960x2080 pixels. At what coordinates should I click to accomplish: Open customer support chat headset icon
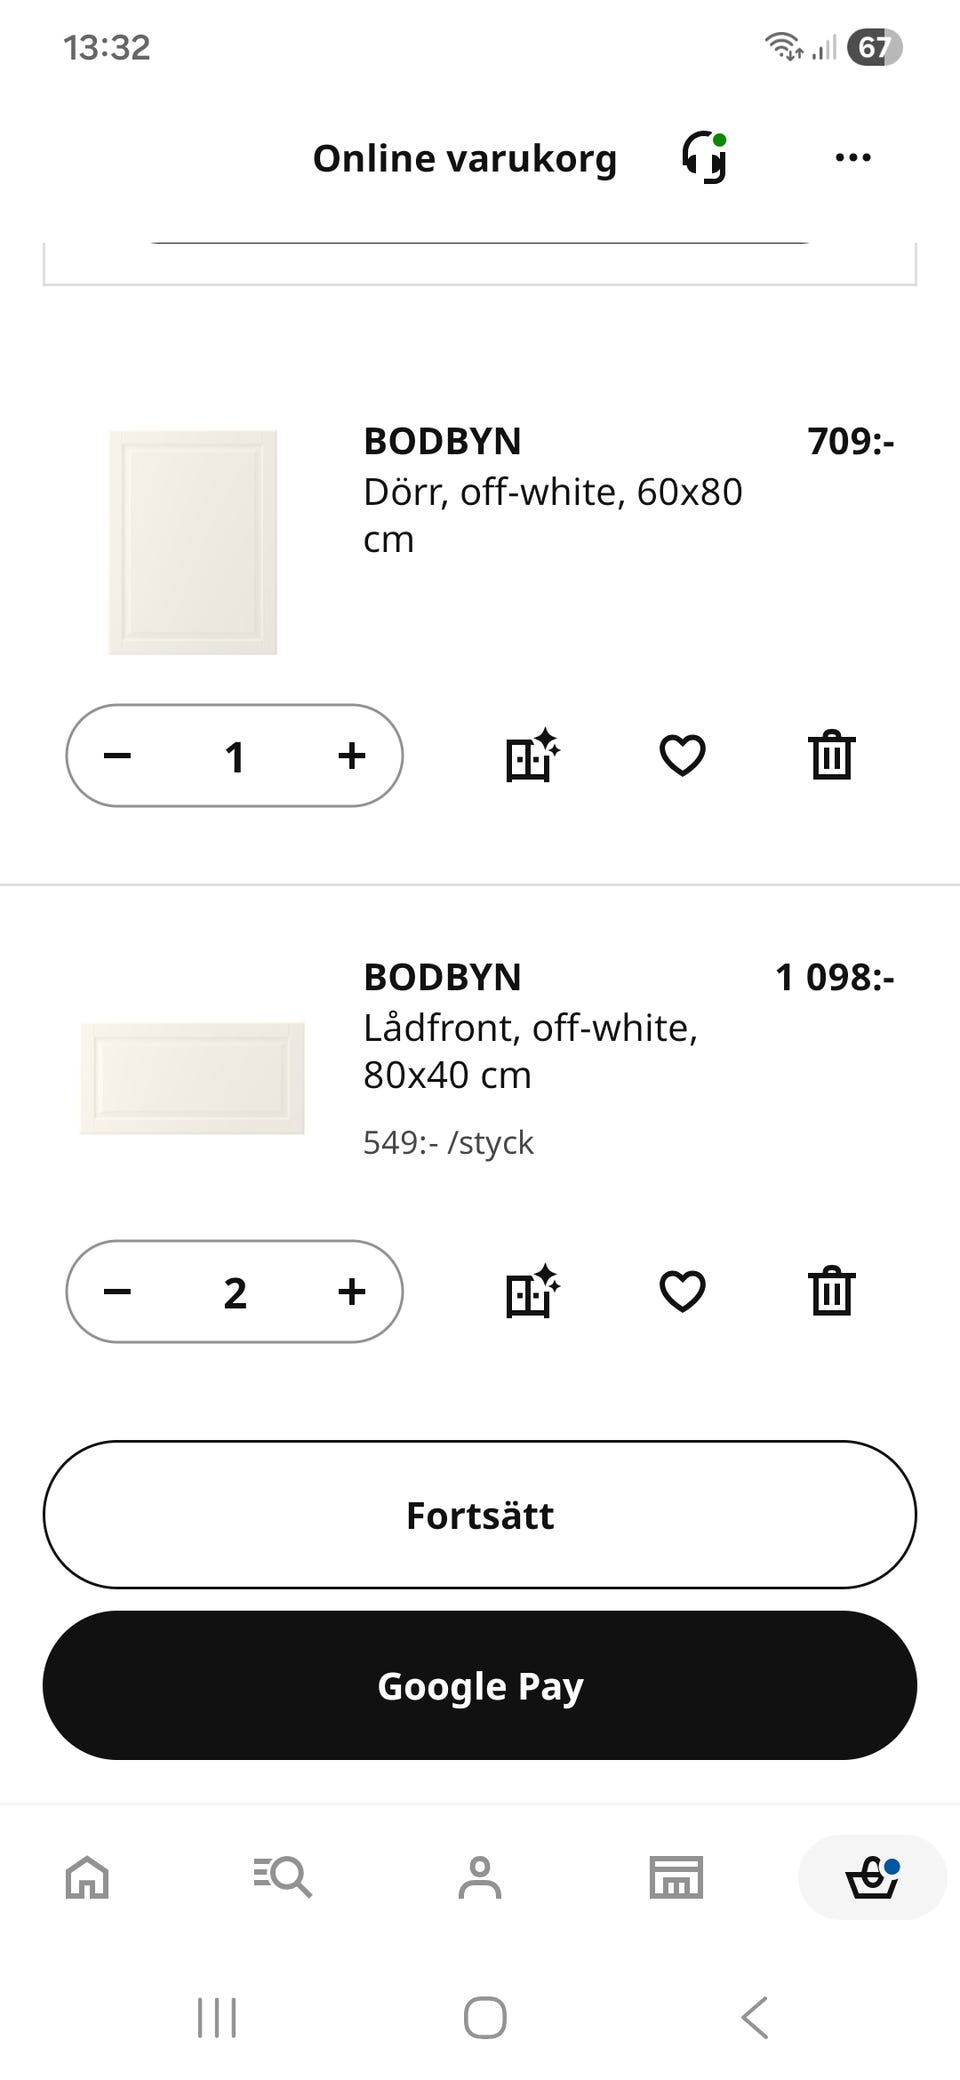point(704,158)
